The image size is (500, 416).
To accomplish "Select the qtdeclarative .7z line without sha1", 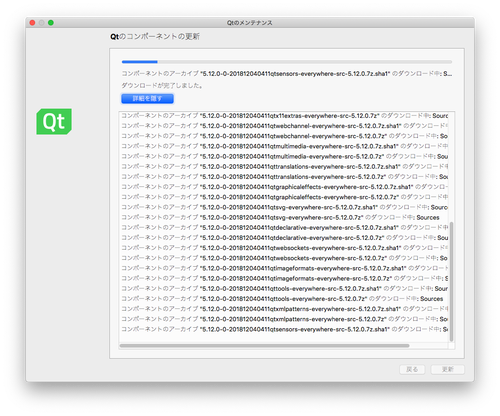I will [x=284, y=238].
